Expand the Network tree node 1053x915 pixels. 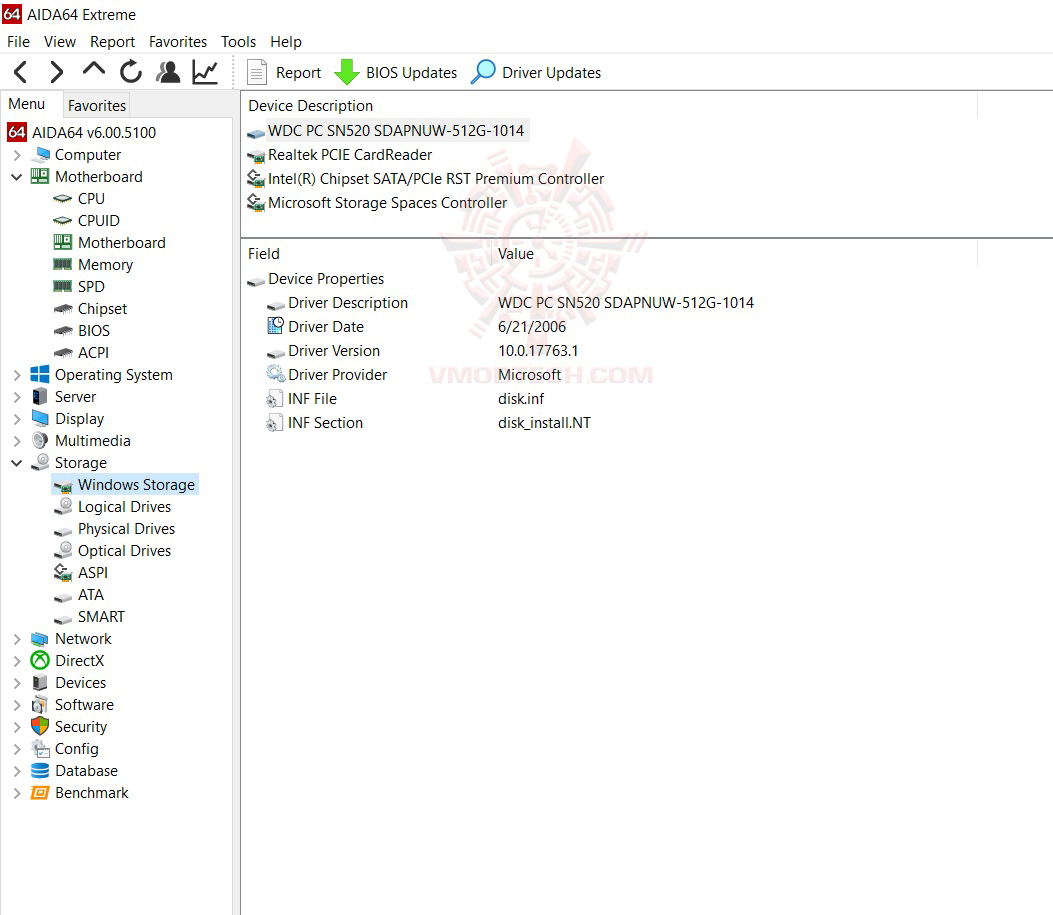[x=17, y=639]
